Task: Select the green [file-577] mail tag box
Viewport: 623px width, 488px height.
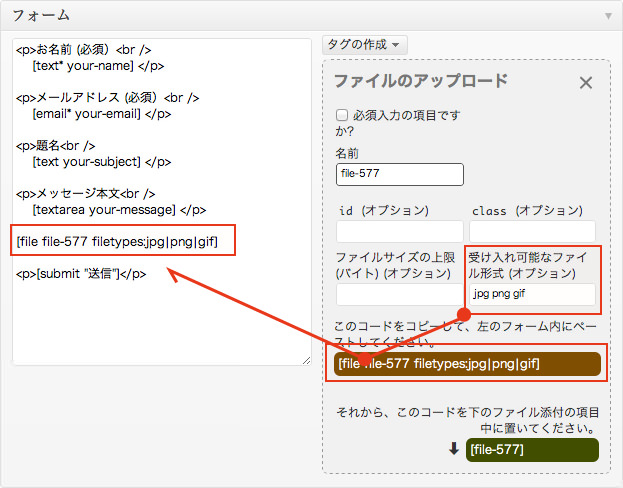Action: 532,450
